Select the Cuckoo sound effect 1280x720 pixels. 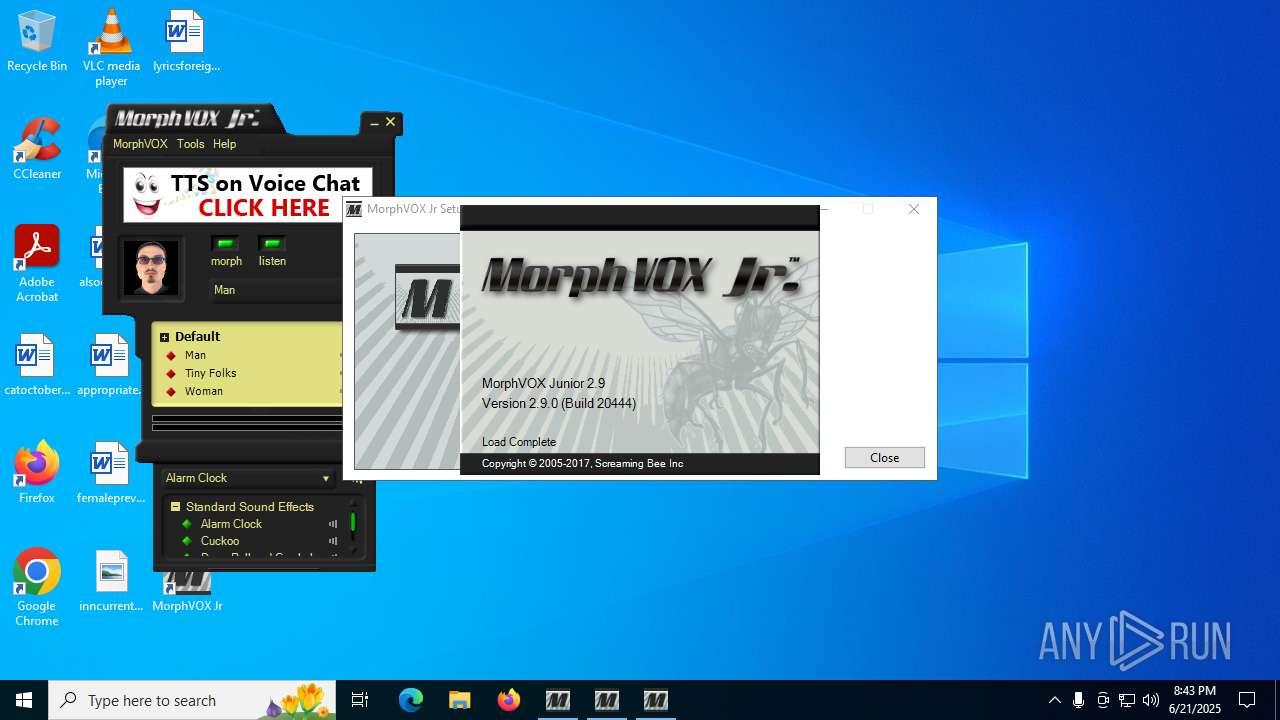(x=220, y=541)
